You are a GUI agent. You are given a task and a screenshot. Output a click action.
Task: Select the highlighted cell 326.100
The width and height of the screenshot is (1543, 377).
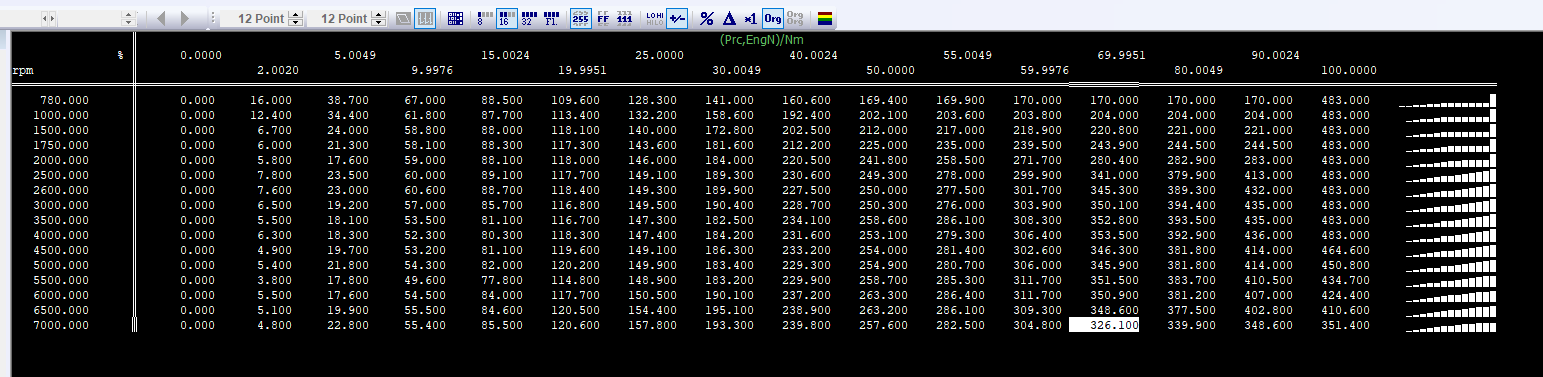tap(1104, 325)
